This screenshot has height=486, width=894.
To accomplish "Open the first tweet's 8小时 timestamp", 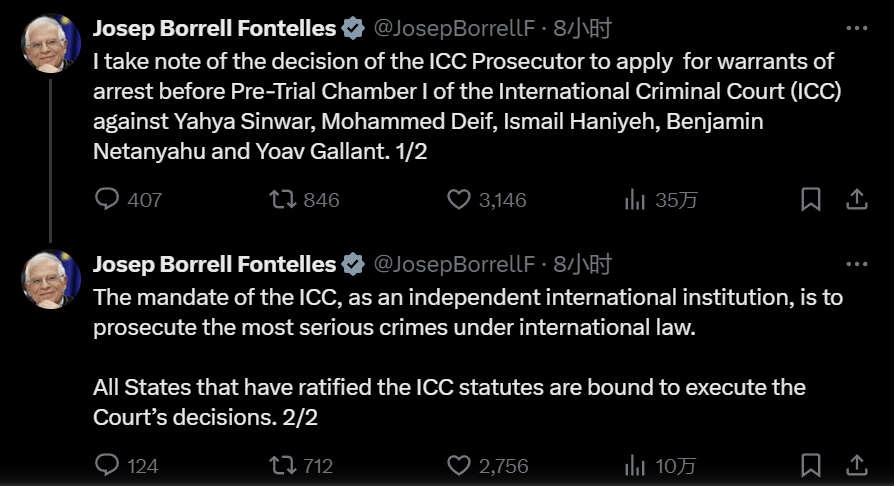I will coord(583,28).
